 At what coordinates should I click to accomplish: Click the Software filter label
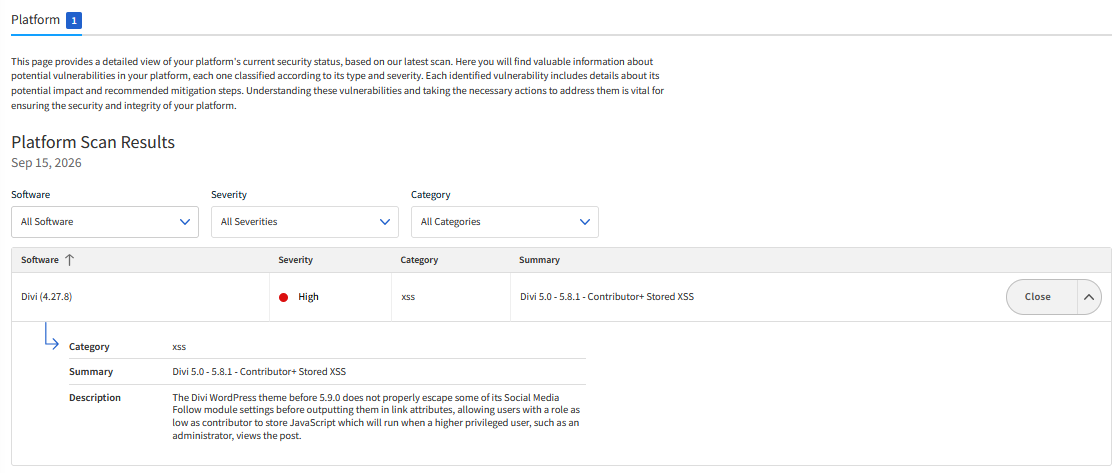[31, 194]
